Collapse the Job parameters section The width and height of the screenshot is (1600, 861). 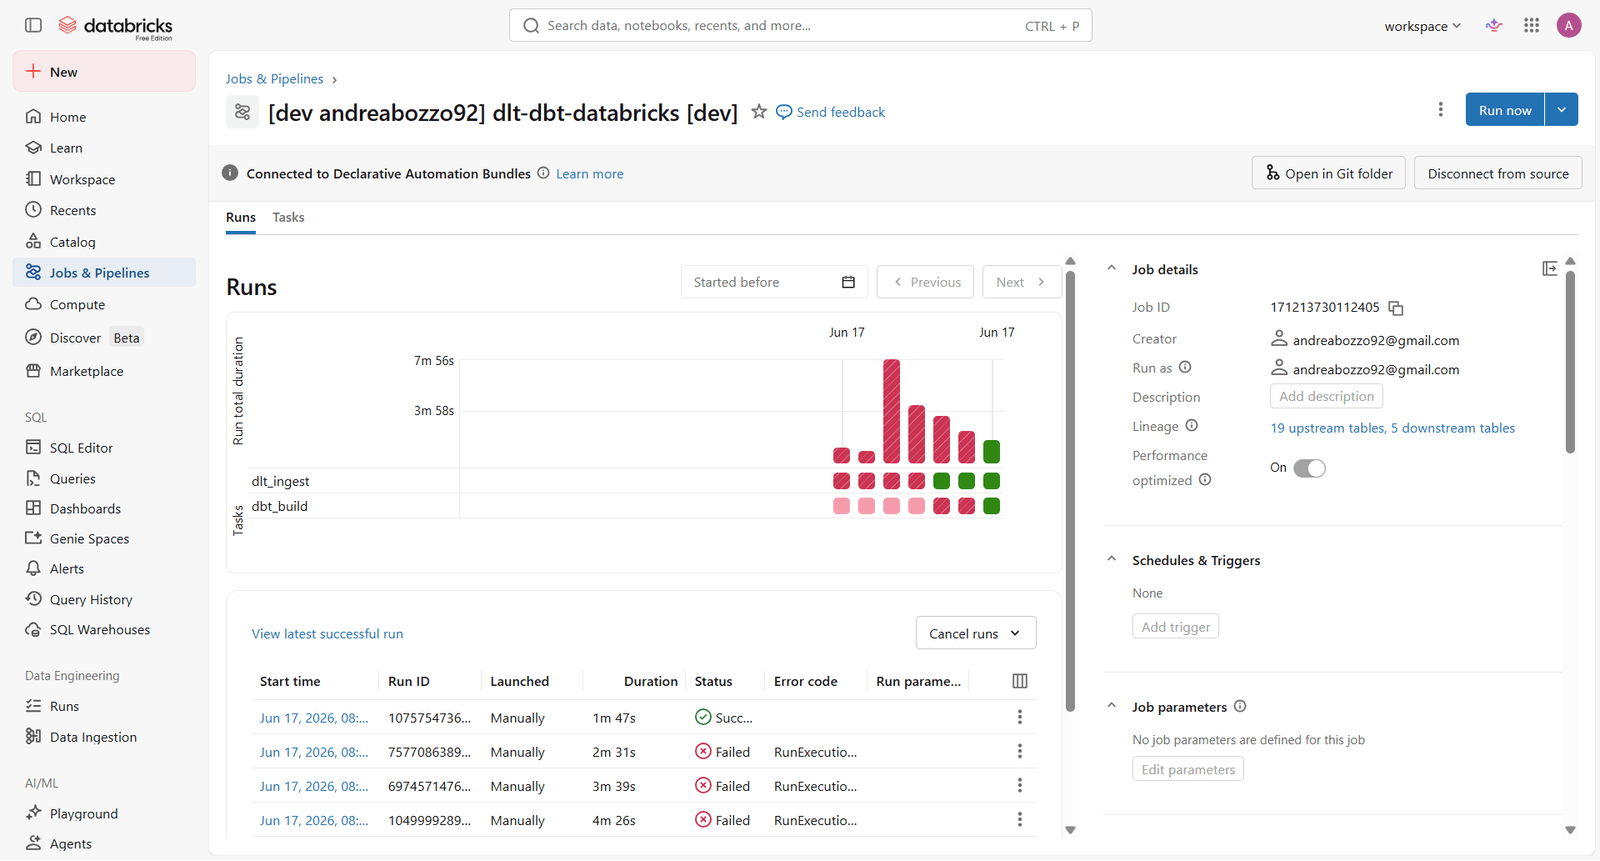(1111, 706)
